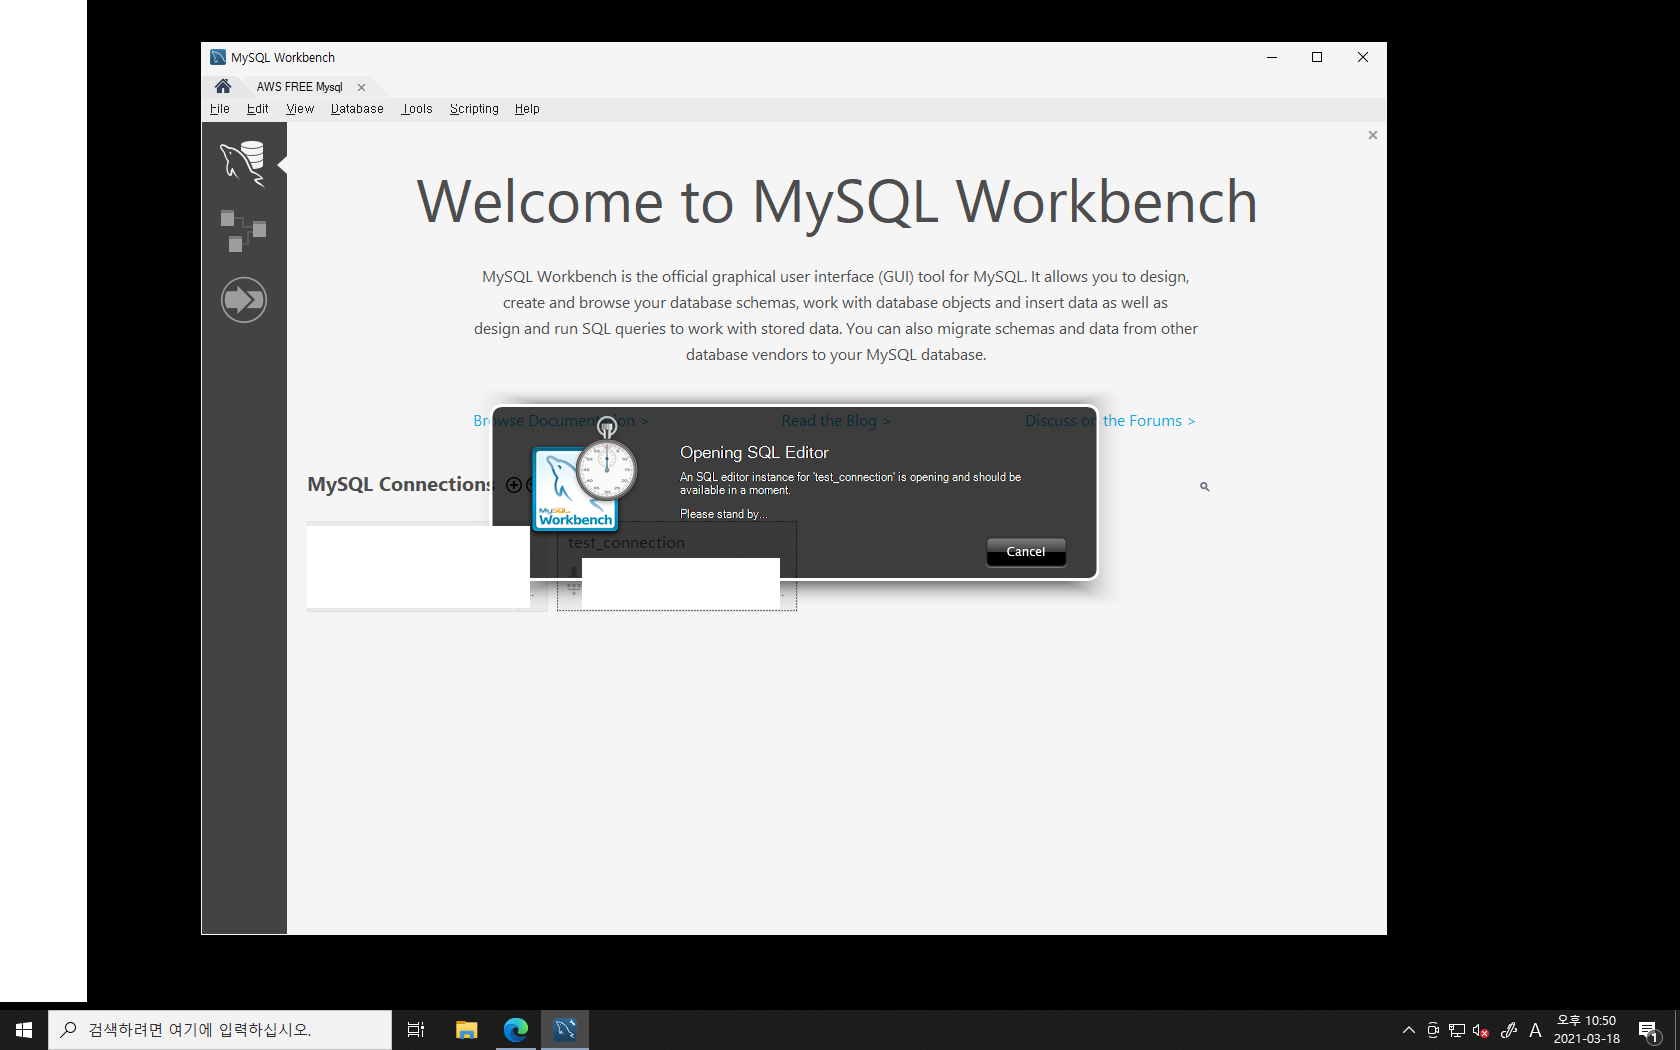Image resolution: width=1680 pixels, height=1050 pixels.
Task: Open the MySQL connections home view in sidebar
Action: pyautogui.click(x=243, y=163)
